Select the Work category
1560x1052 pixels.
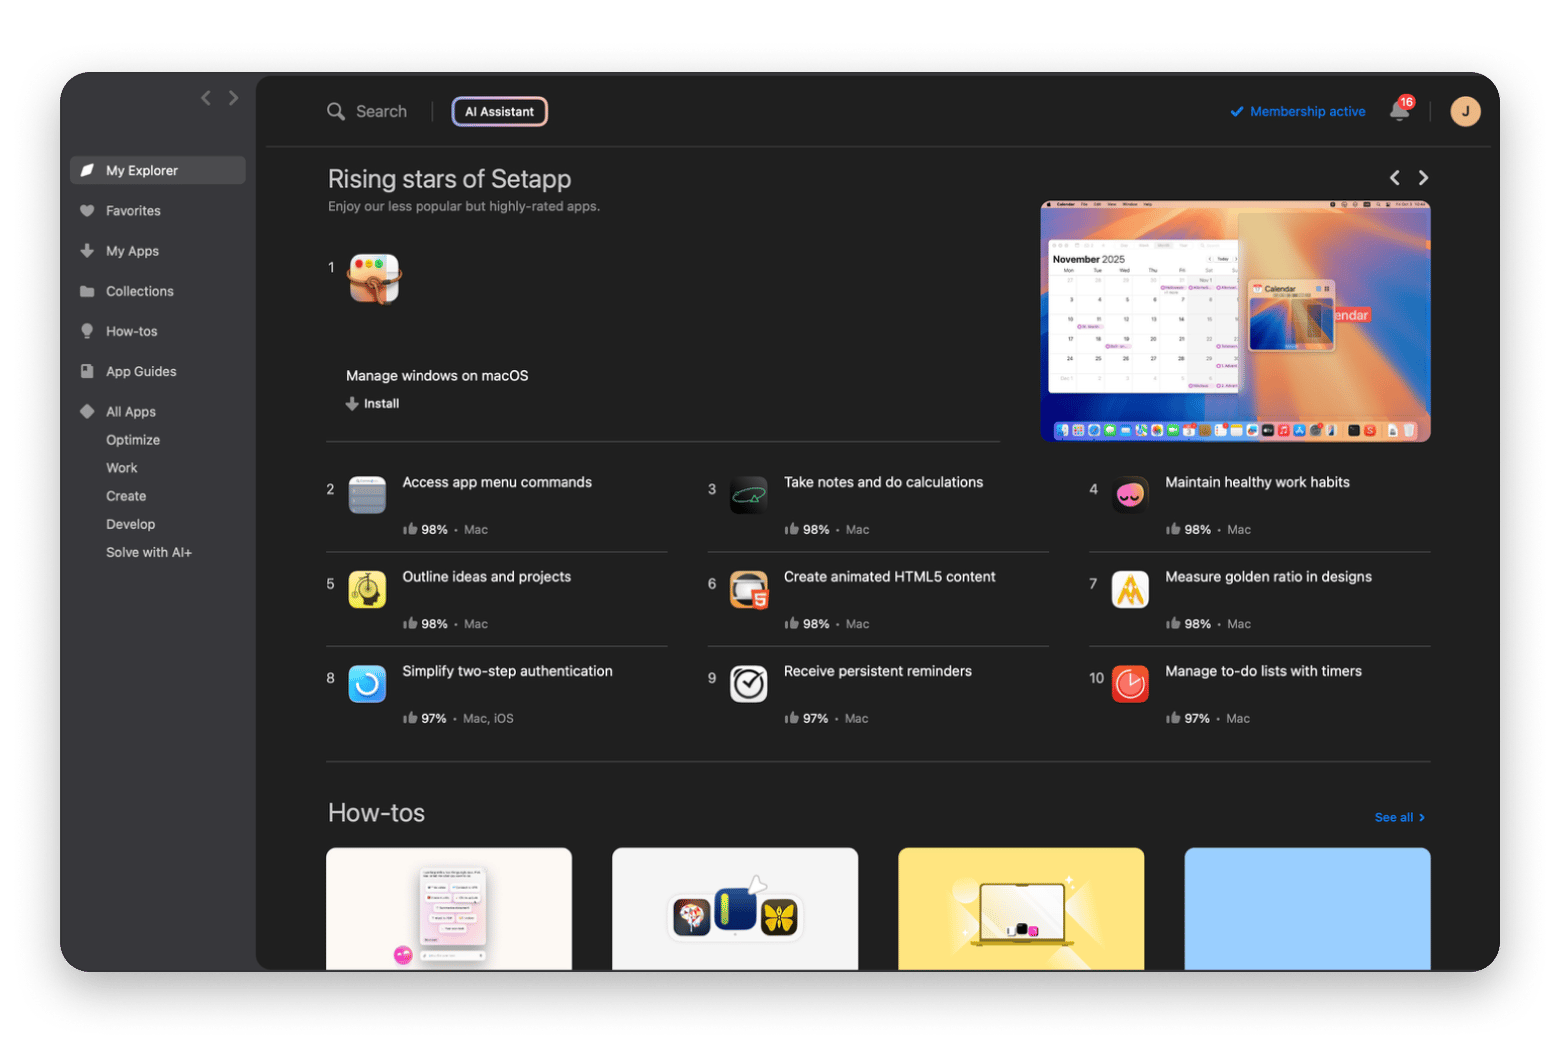coord(122,468)
